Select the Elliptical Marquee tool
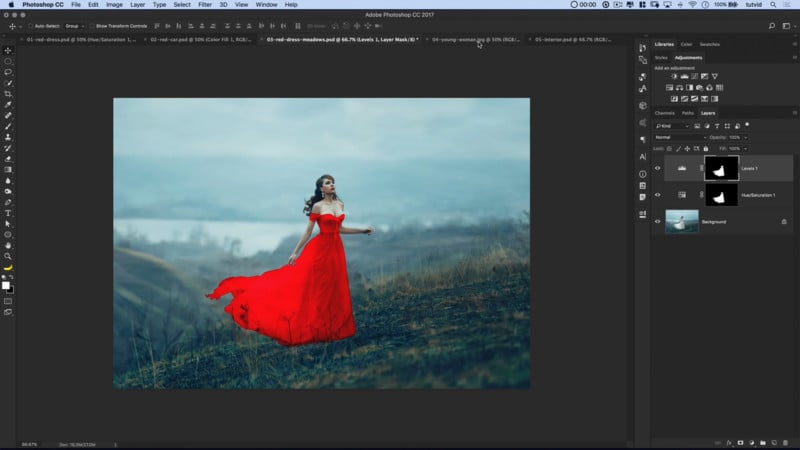Screen dimensions: 800x450 tap(8, 61)
